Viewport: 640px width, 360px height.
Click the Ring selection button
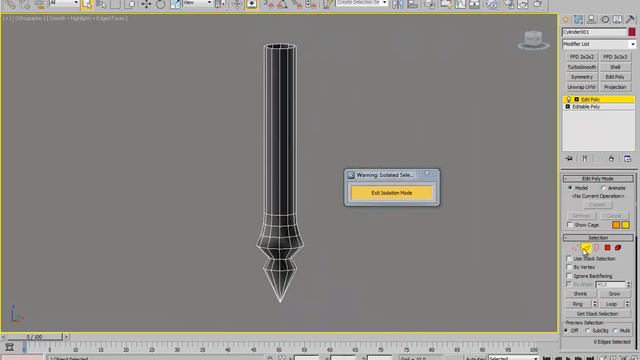tap(578, 304)
